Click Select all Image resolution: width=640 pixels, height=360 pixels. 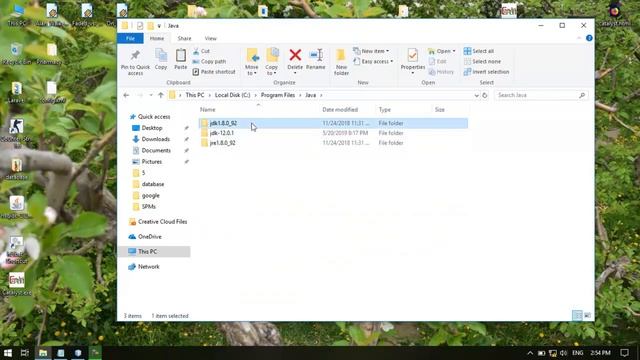coord(479,51)
